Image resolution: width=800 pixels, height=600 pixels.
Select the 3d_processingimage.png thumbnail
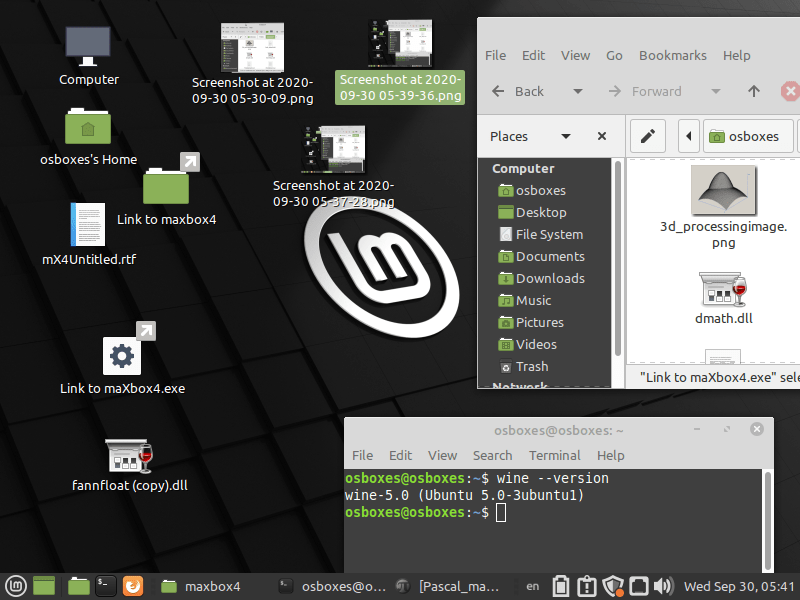[x=723, y=190]
